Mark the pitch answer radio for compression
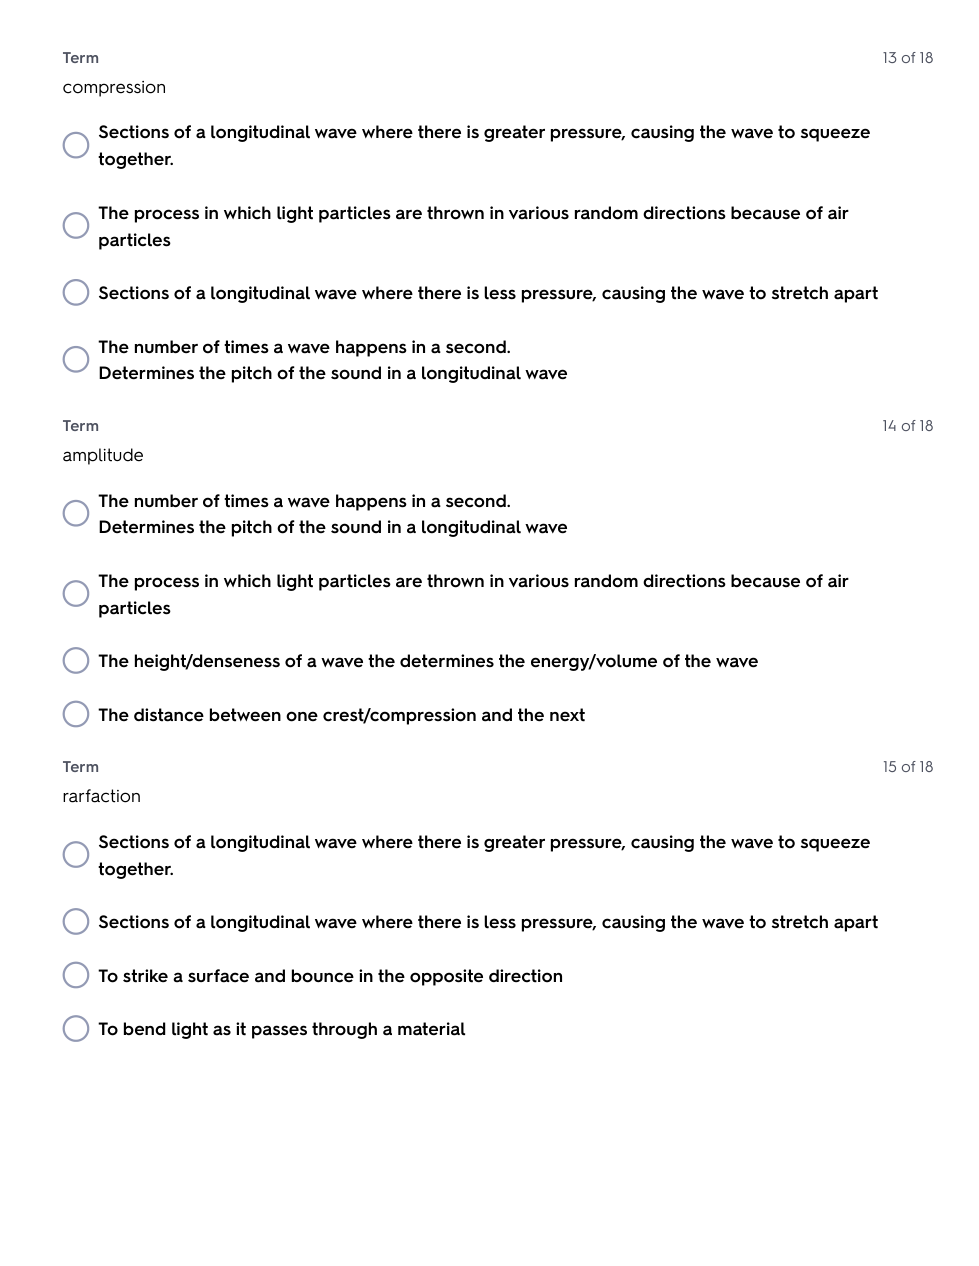979x1266 pixels. pyautogui.click(x=76, y=360)
